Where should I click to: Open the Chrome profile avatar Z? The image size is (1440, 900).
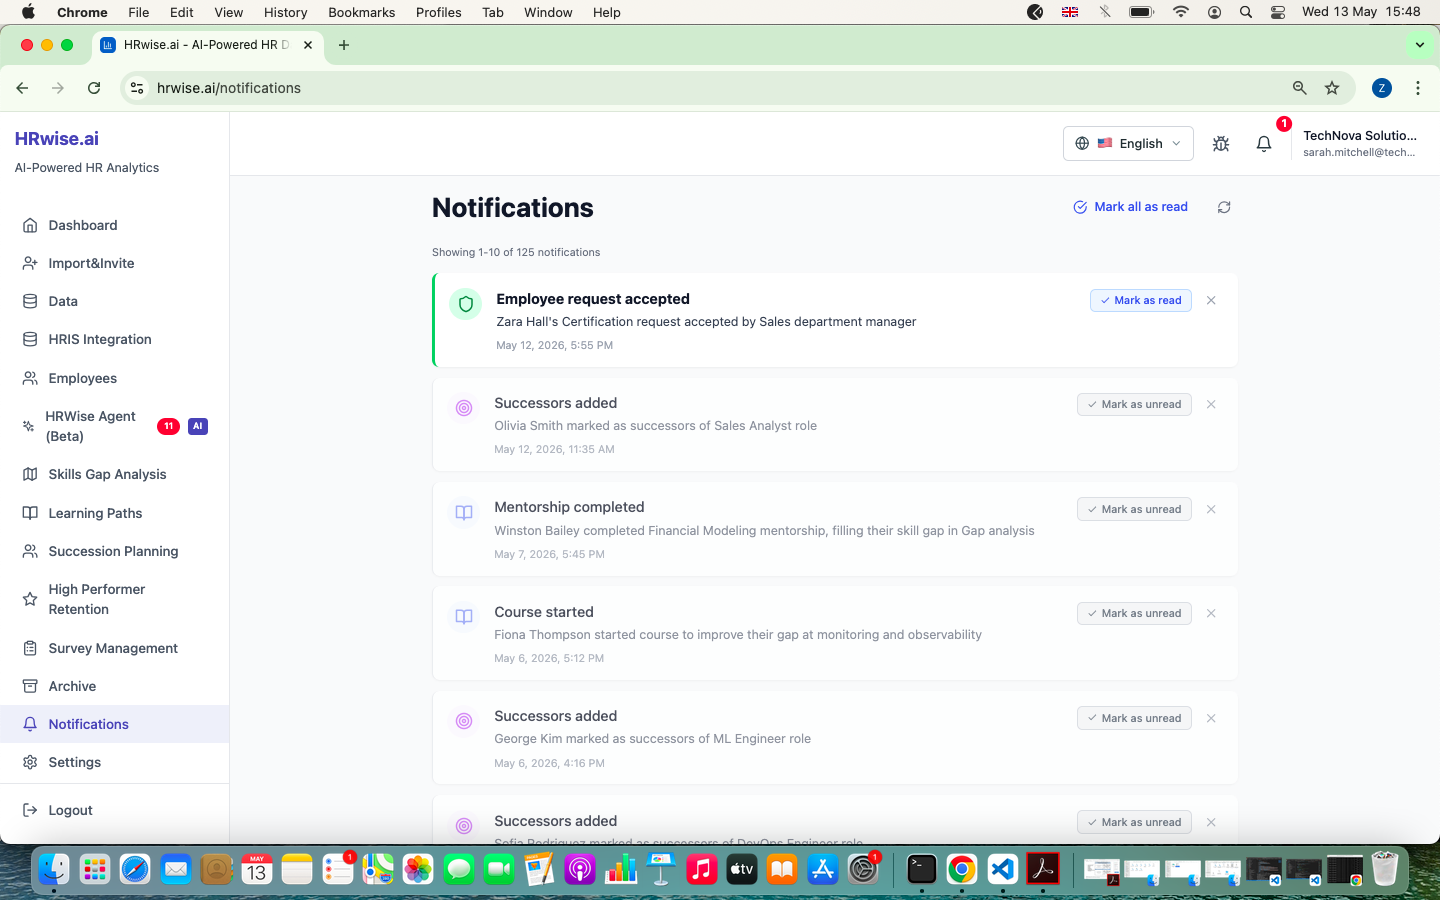[1382, 88]
